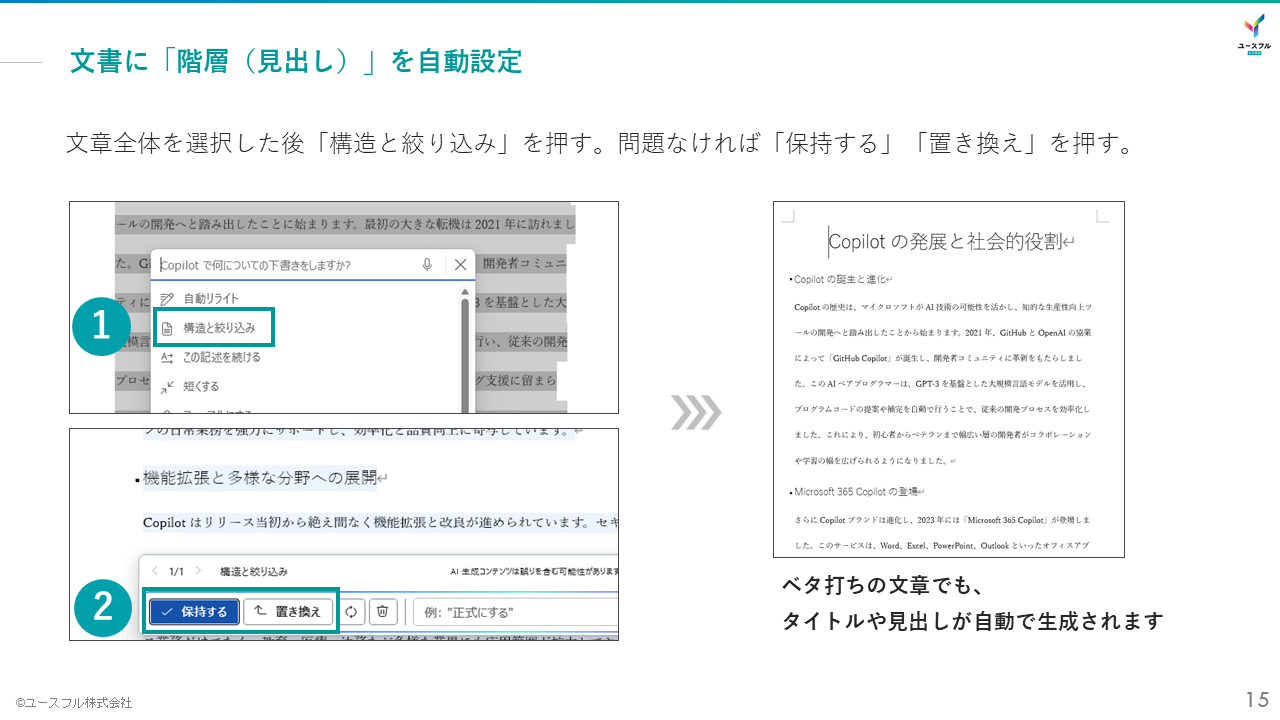Close the Copilot draft prompt box

click(460, 265)
